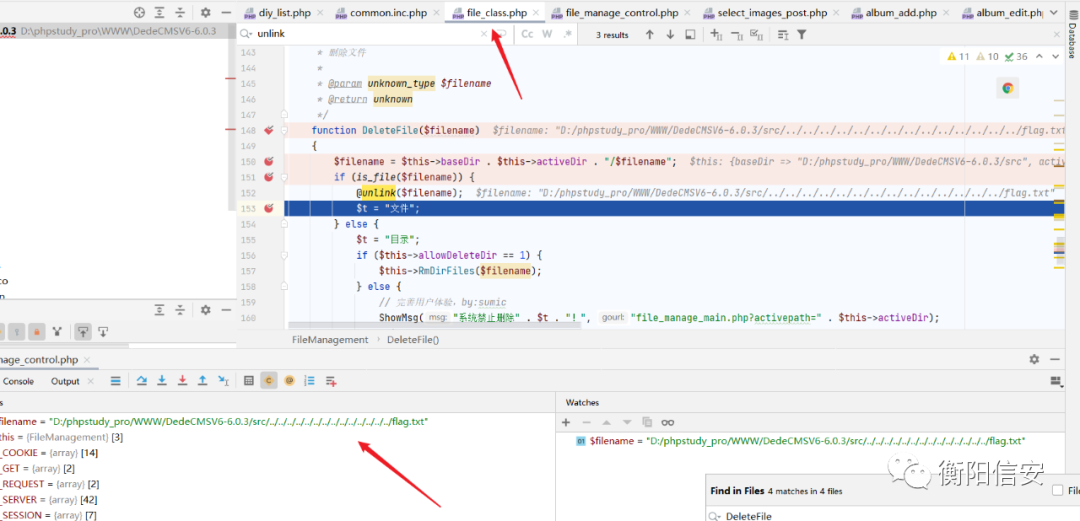Open debug panel settings gear
The image size is (1080, 521).
click(x=1034, y=359)
